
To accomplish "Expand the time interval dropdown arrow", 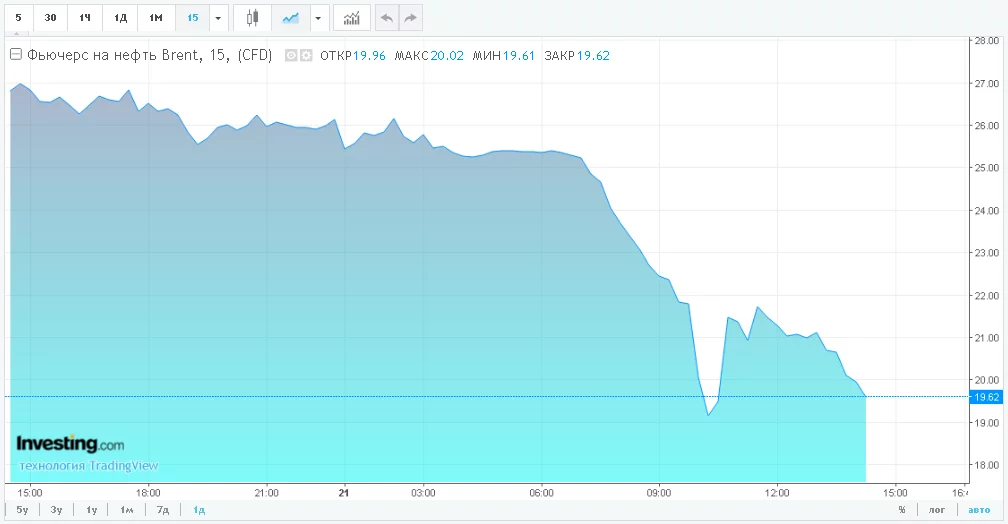I will click(218, 17).
